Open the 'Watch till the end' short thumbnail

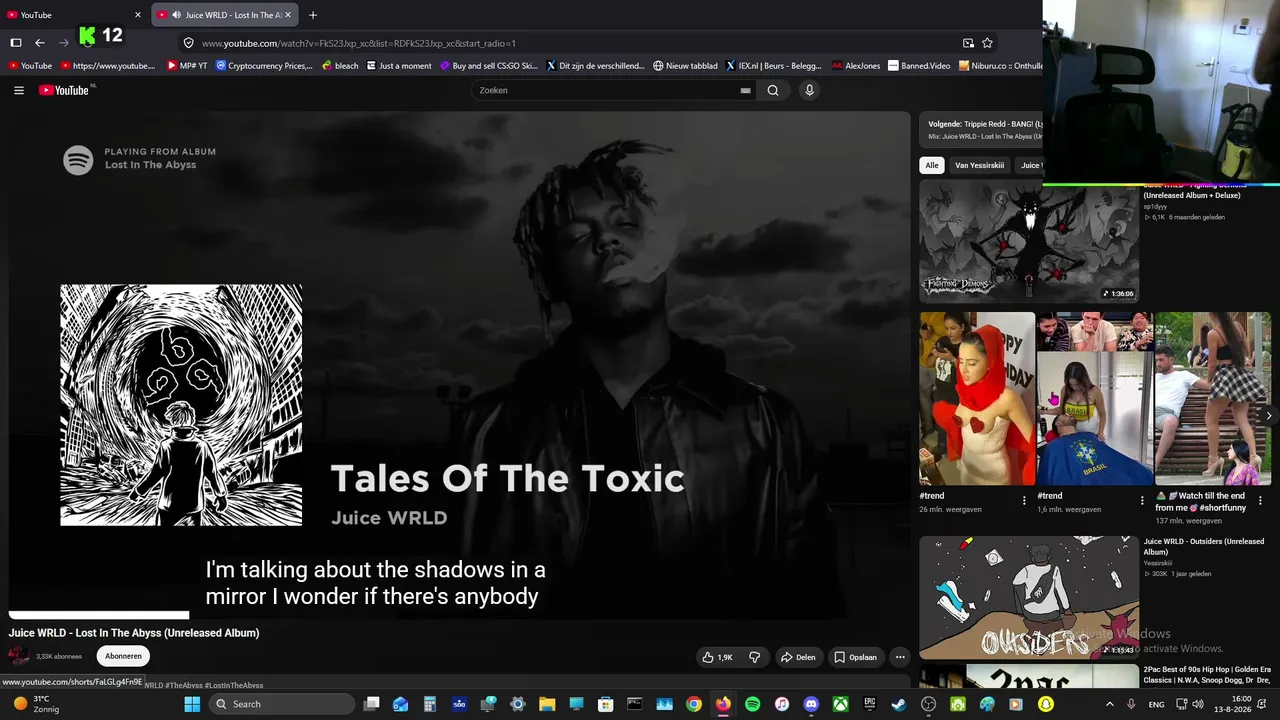click(x=1213, y=399)
